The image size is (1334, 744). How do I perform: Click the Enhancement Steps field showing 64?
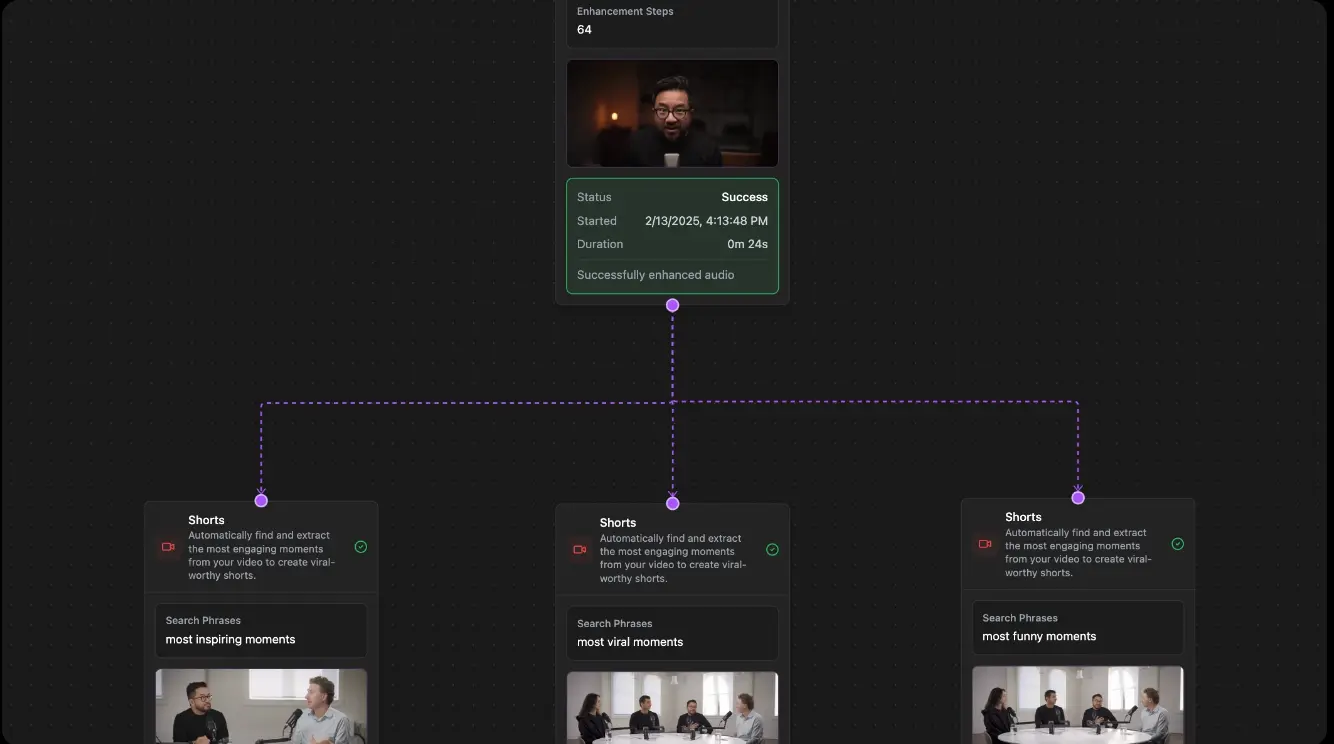click(x=672, y=21)
